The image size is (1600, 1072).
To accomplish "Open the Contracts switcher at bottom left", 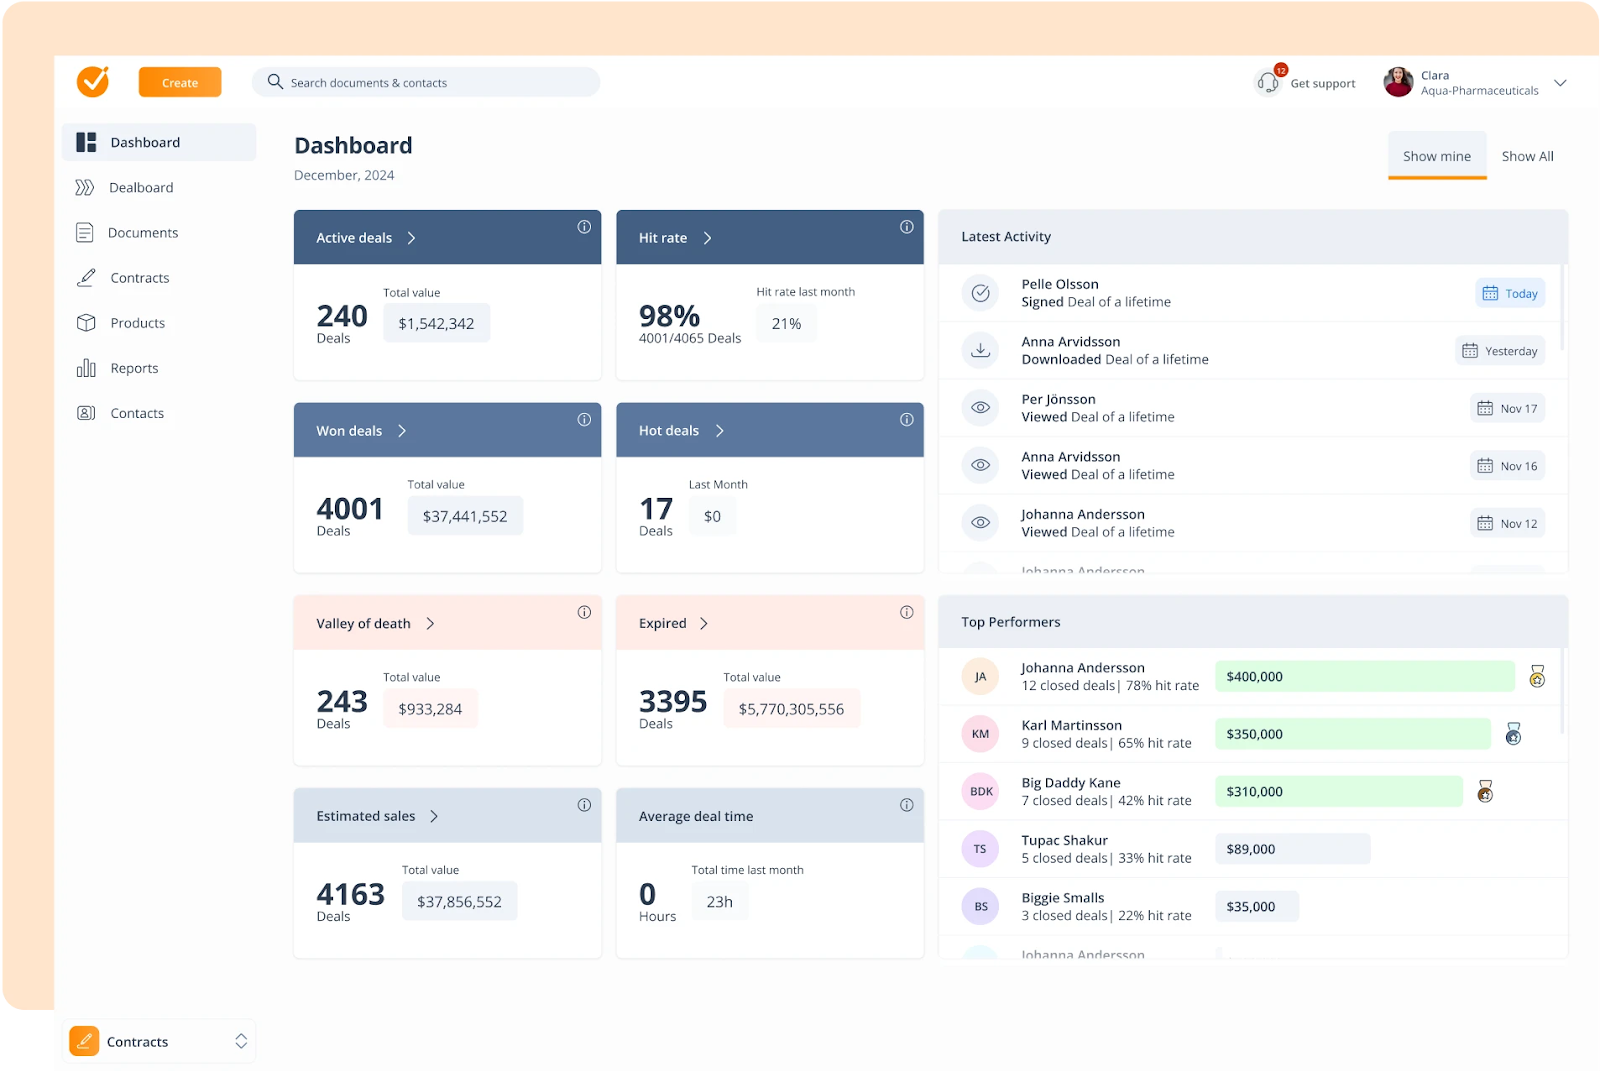I will pyautogui.click(x=160, y=1041).
